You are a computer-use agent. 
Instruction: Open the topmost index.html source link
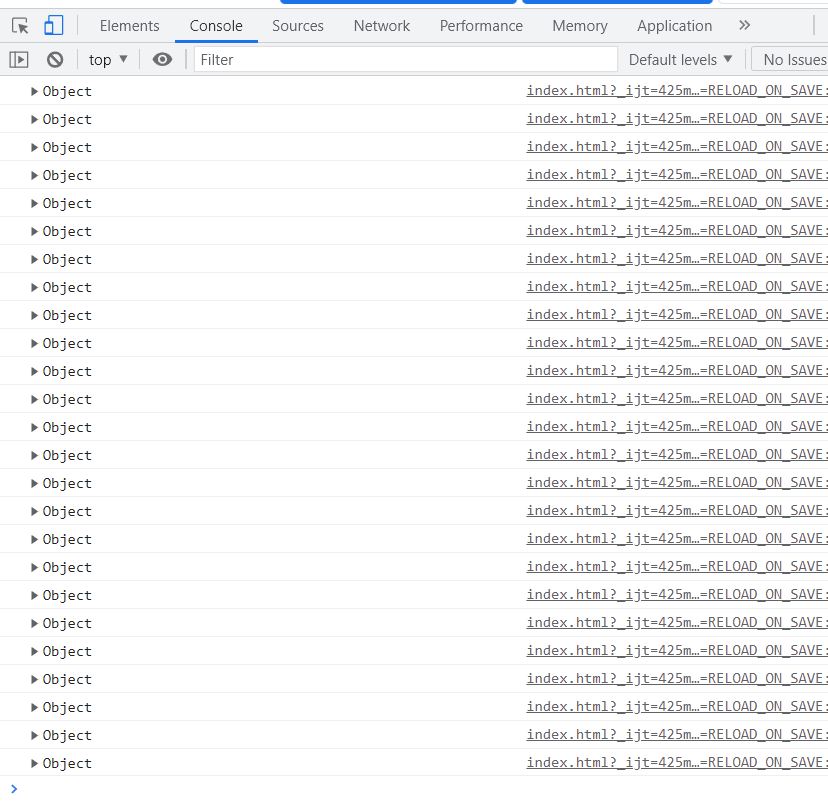tap(677, 91)
